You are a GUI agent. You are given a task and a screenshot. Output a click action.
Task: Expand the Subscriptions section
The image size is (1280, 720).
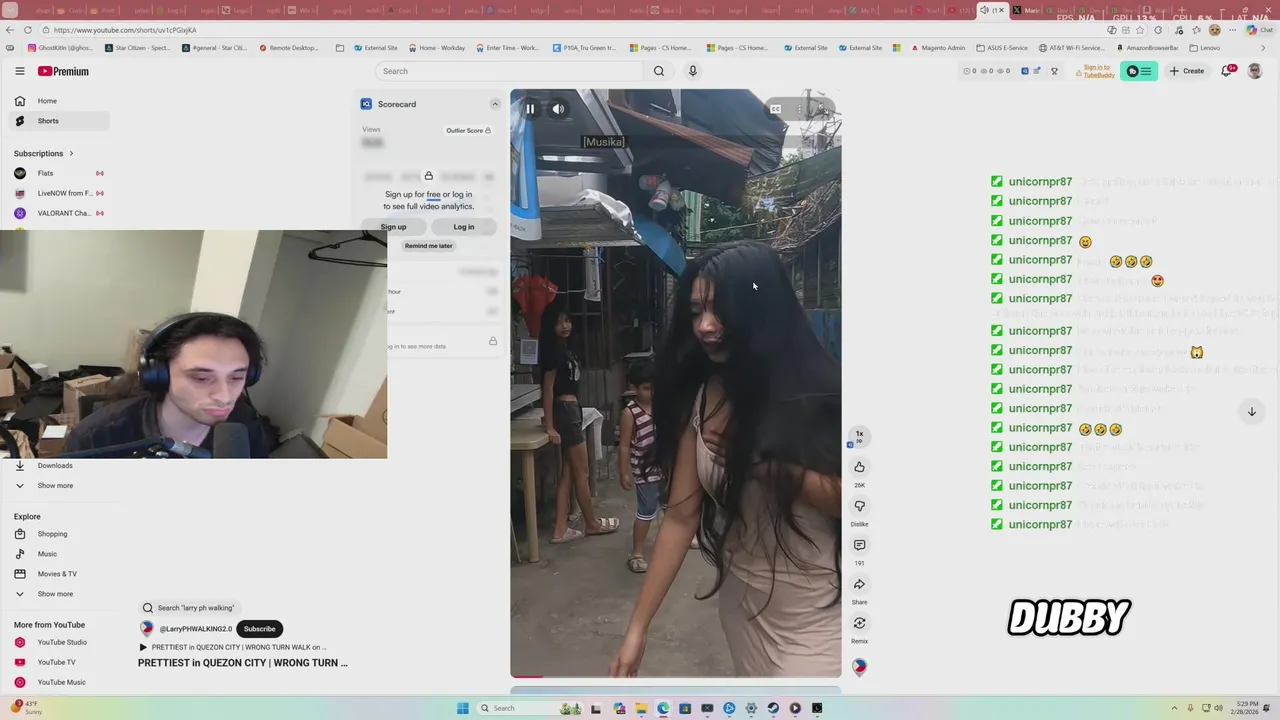click(x=44, y=153)
